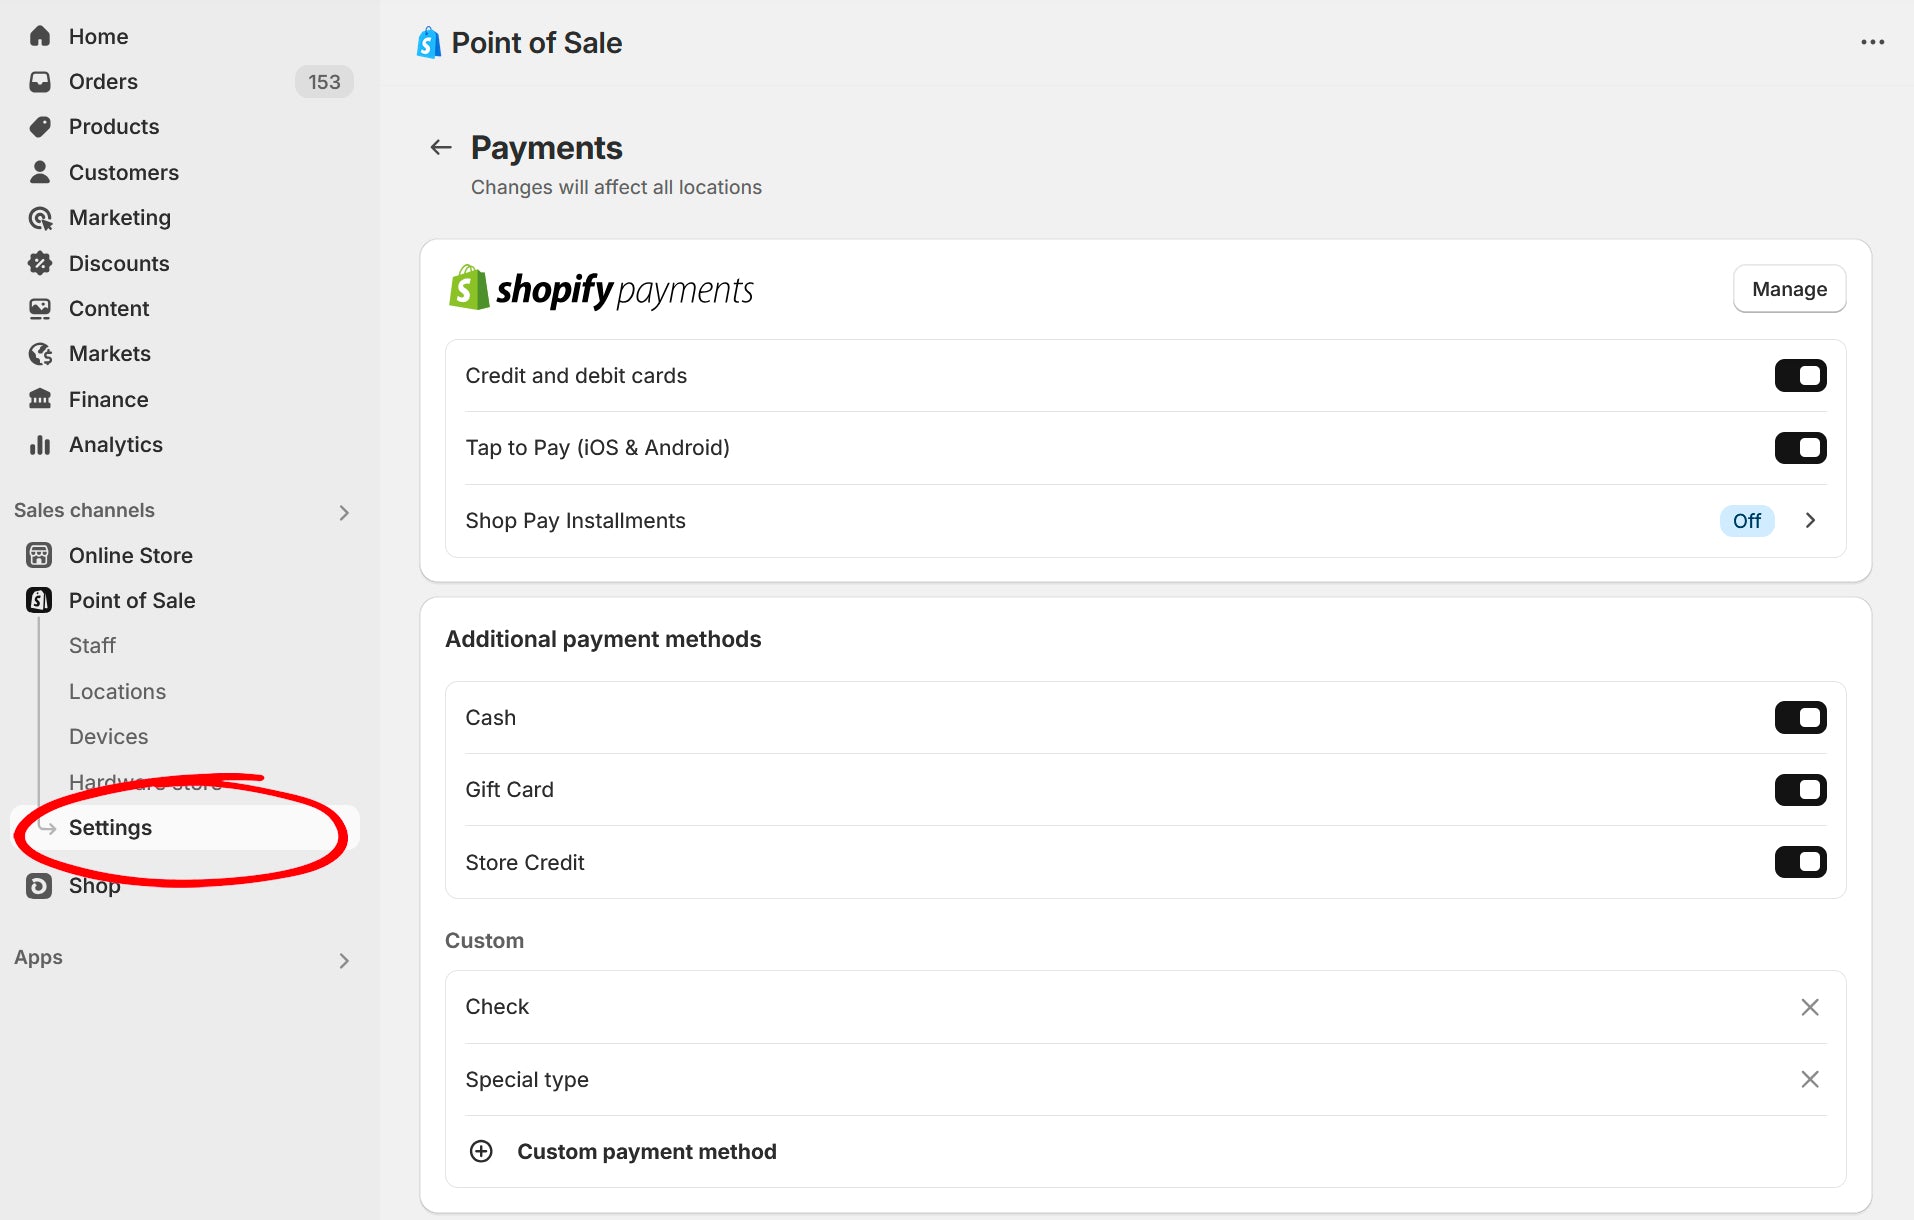This screenshot has height=1220, width=1914.
Task: Switch off the Store Credit toggle
Action: pyautogui.click(x=1800, y=862)
